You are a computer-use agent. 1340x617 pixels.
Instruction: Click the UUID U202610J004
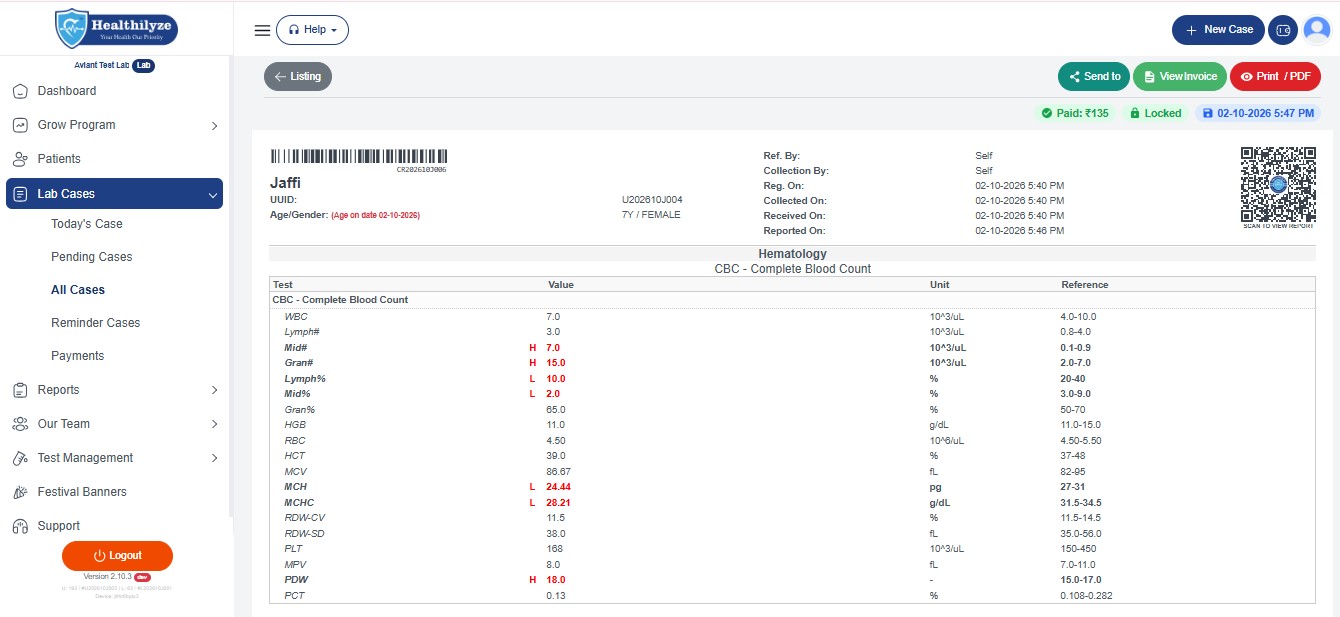click(652, 200)
